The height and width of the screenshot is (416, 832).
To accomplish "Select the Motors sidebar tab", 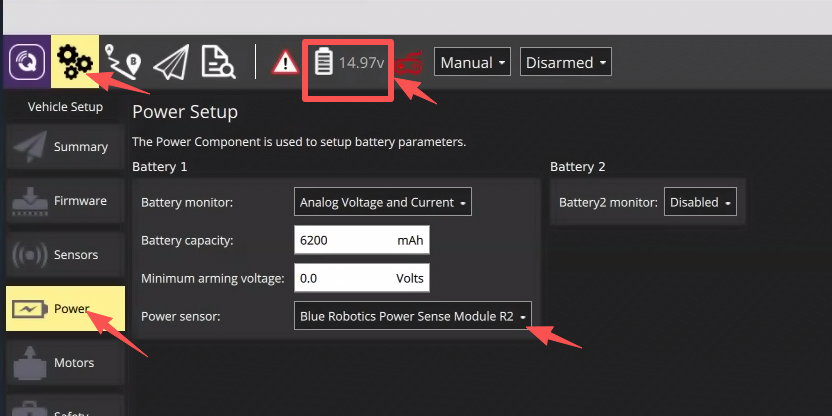I will click(65, 362).
